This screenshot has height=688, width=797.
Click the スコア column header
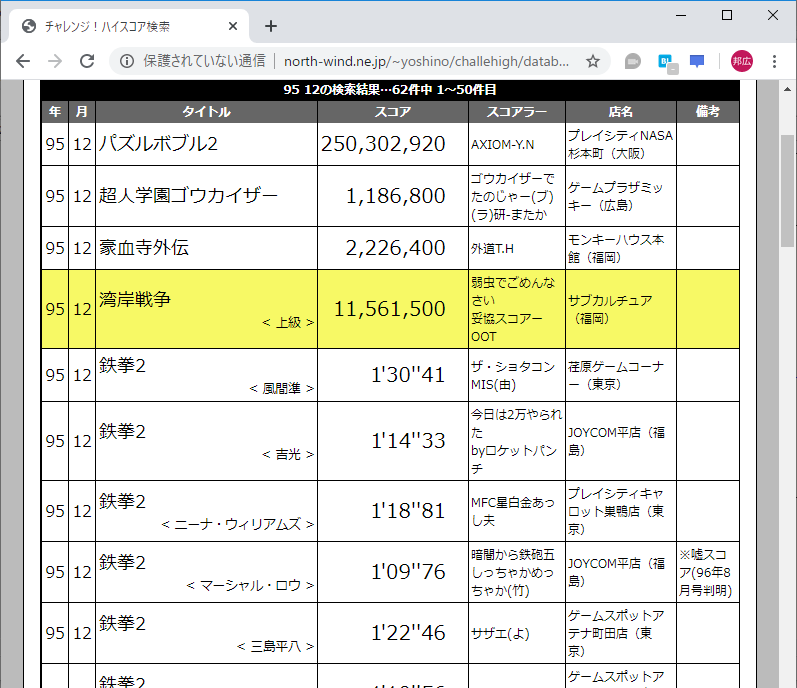(x=393, y=112)
